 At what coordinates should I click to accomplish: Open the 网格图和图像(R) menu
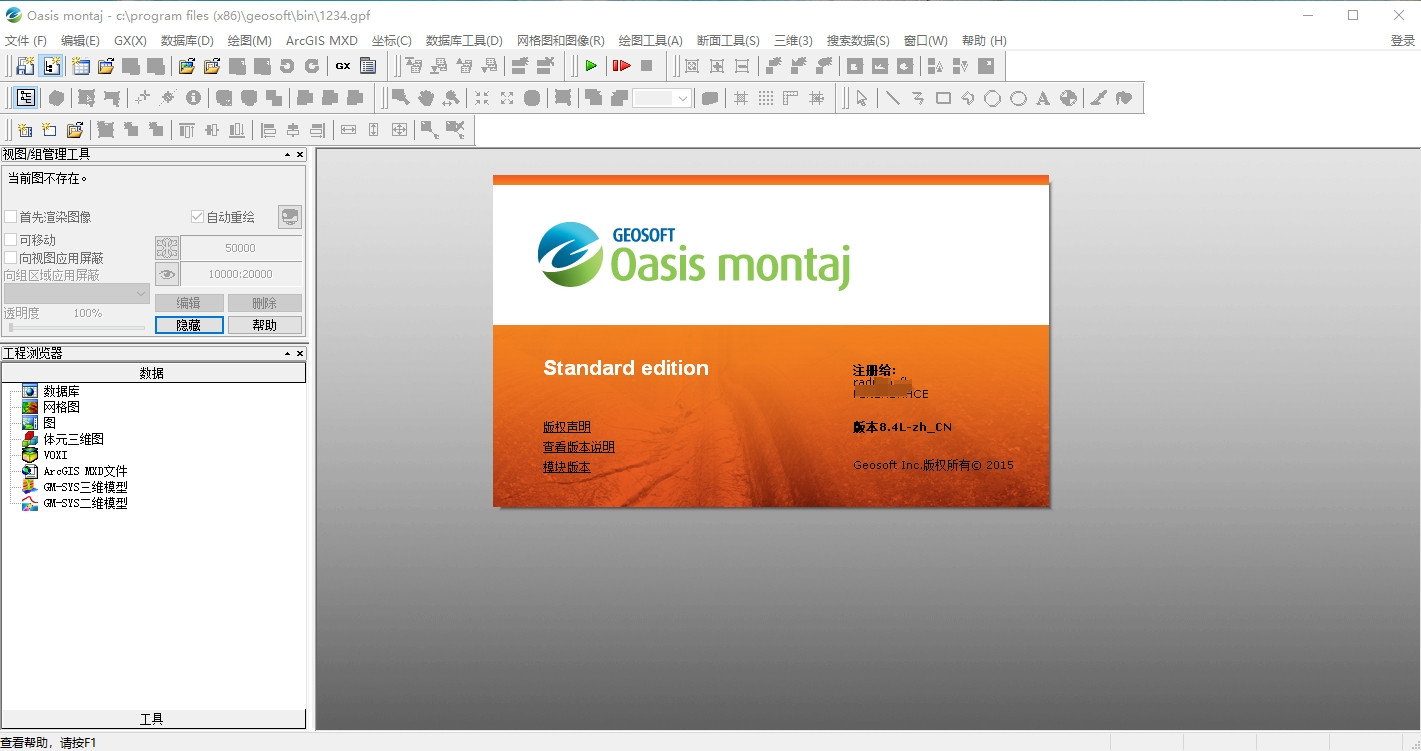[560, 41]
